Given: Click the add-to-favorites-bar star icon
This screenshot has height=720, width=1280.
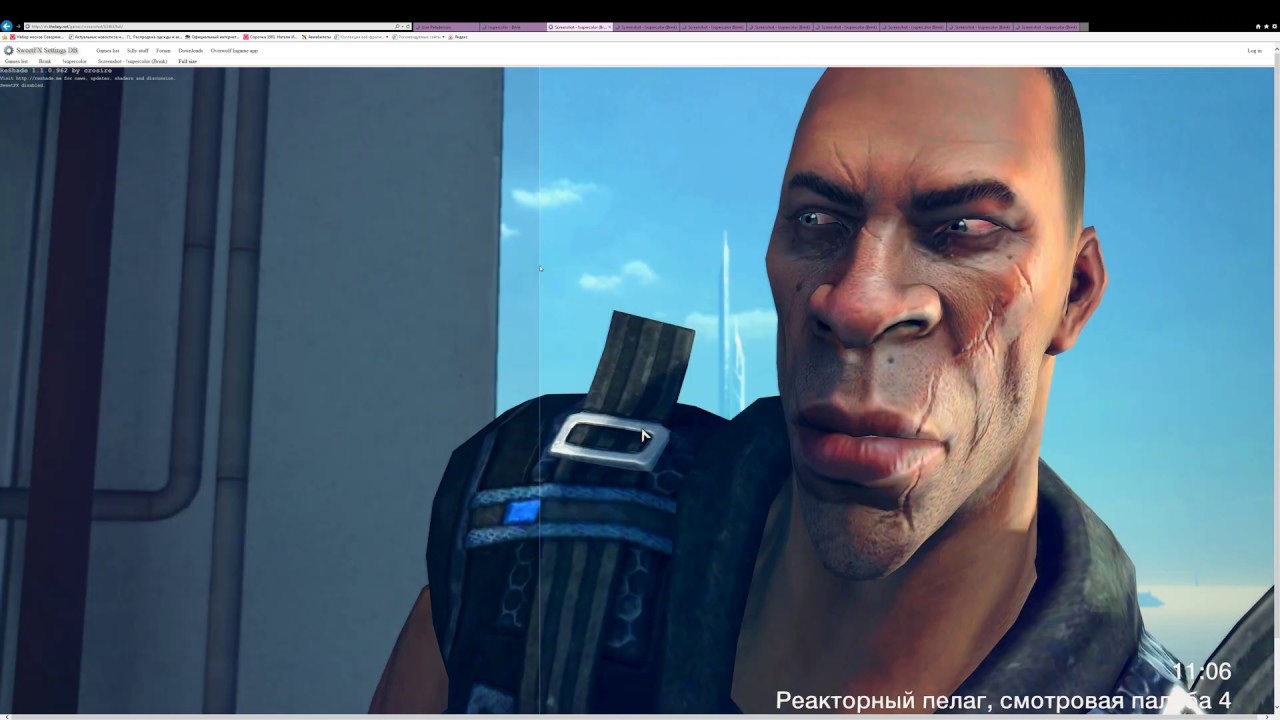Looking at the screenshot, I should 5,37.
